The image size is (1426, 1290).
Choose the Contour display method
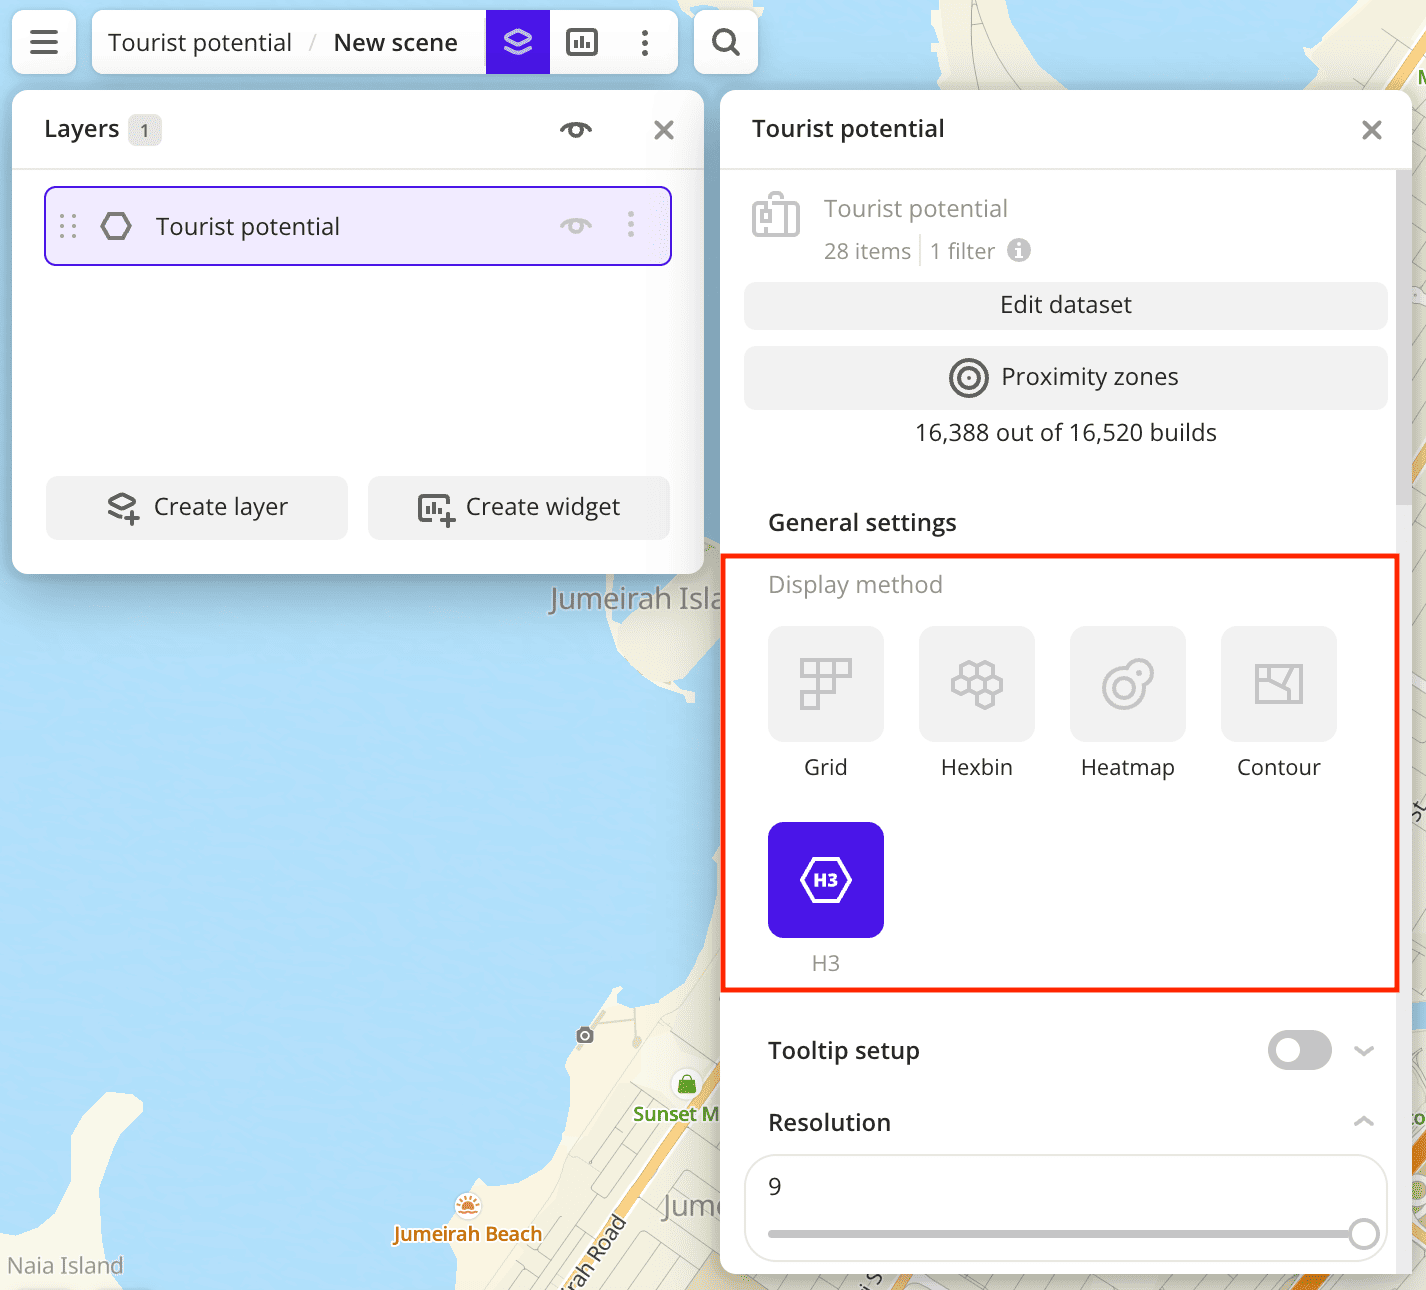pos(1278,684)
